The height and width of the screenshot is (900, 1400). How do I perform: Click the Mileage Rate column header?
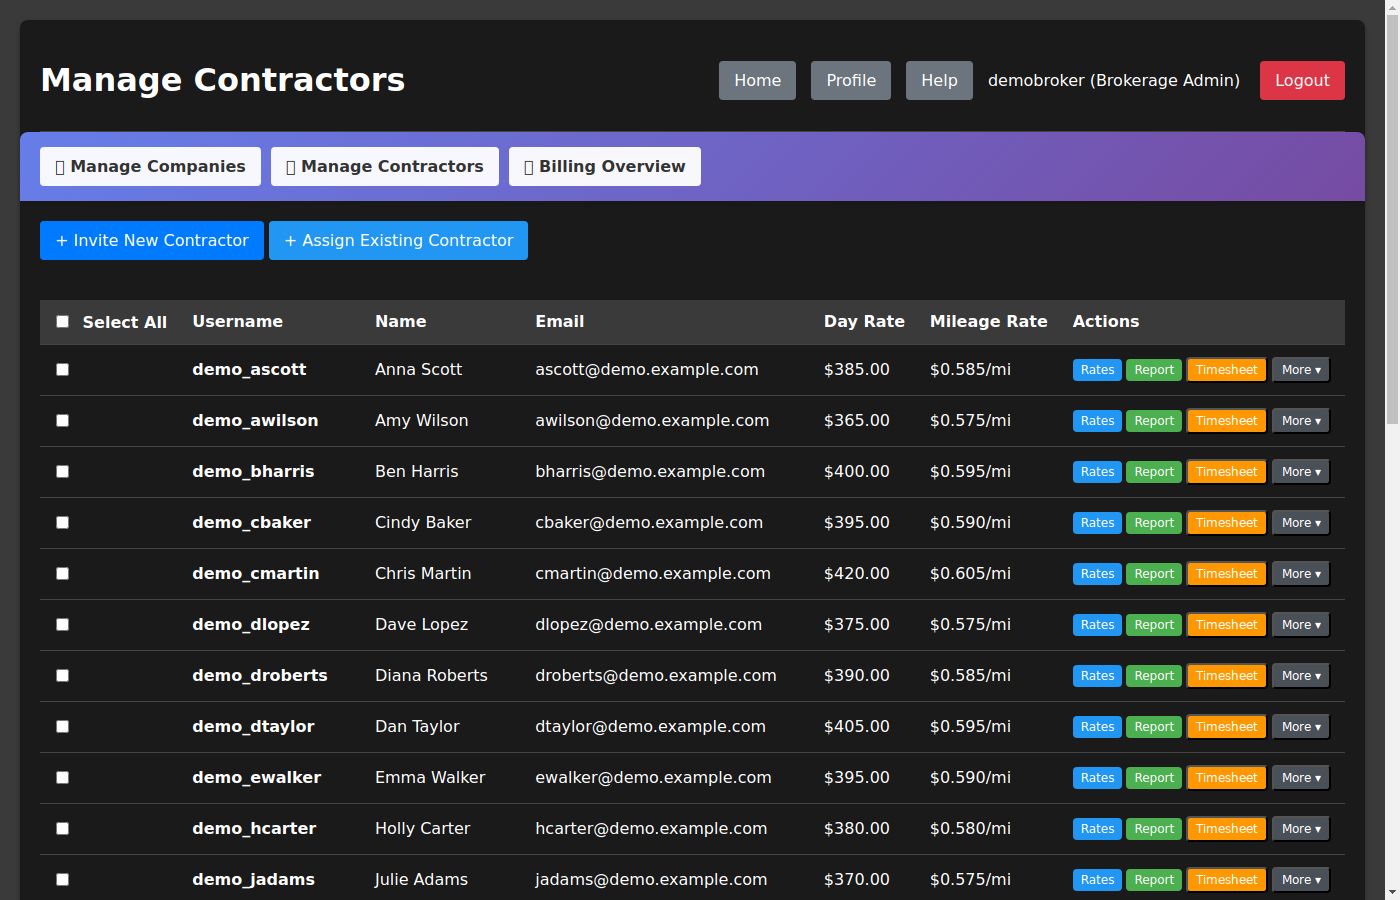tap(989, 322)
